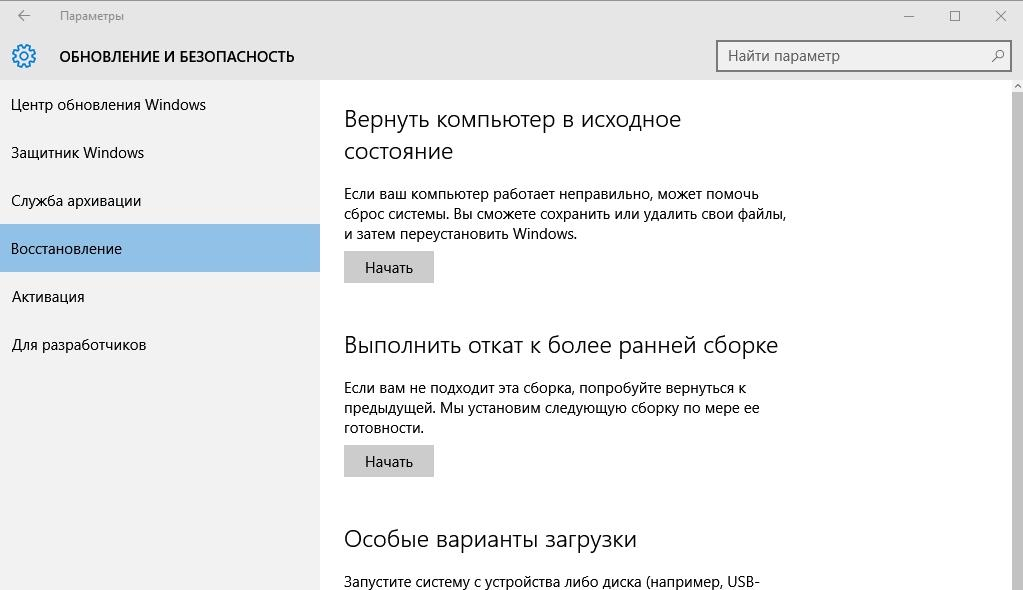Viewport: 1023px width, 590px height.
Task: Click the 'Особые варианты загрузки' heading
Action: [490, 539]
